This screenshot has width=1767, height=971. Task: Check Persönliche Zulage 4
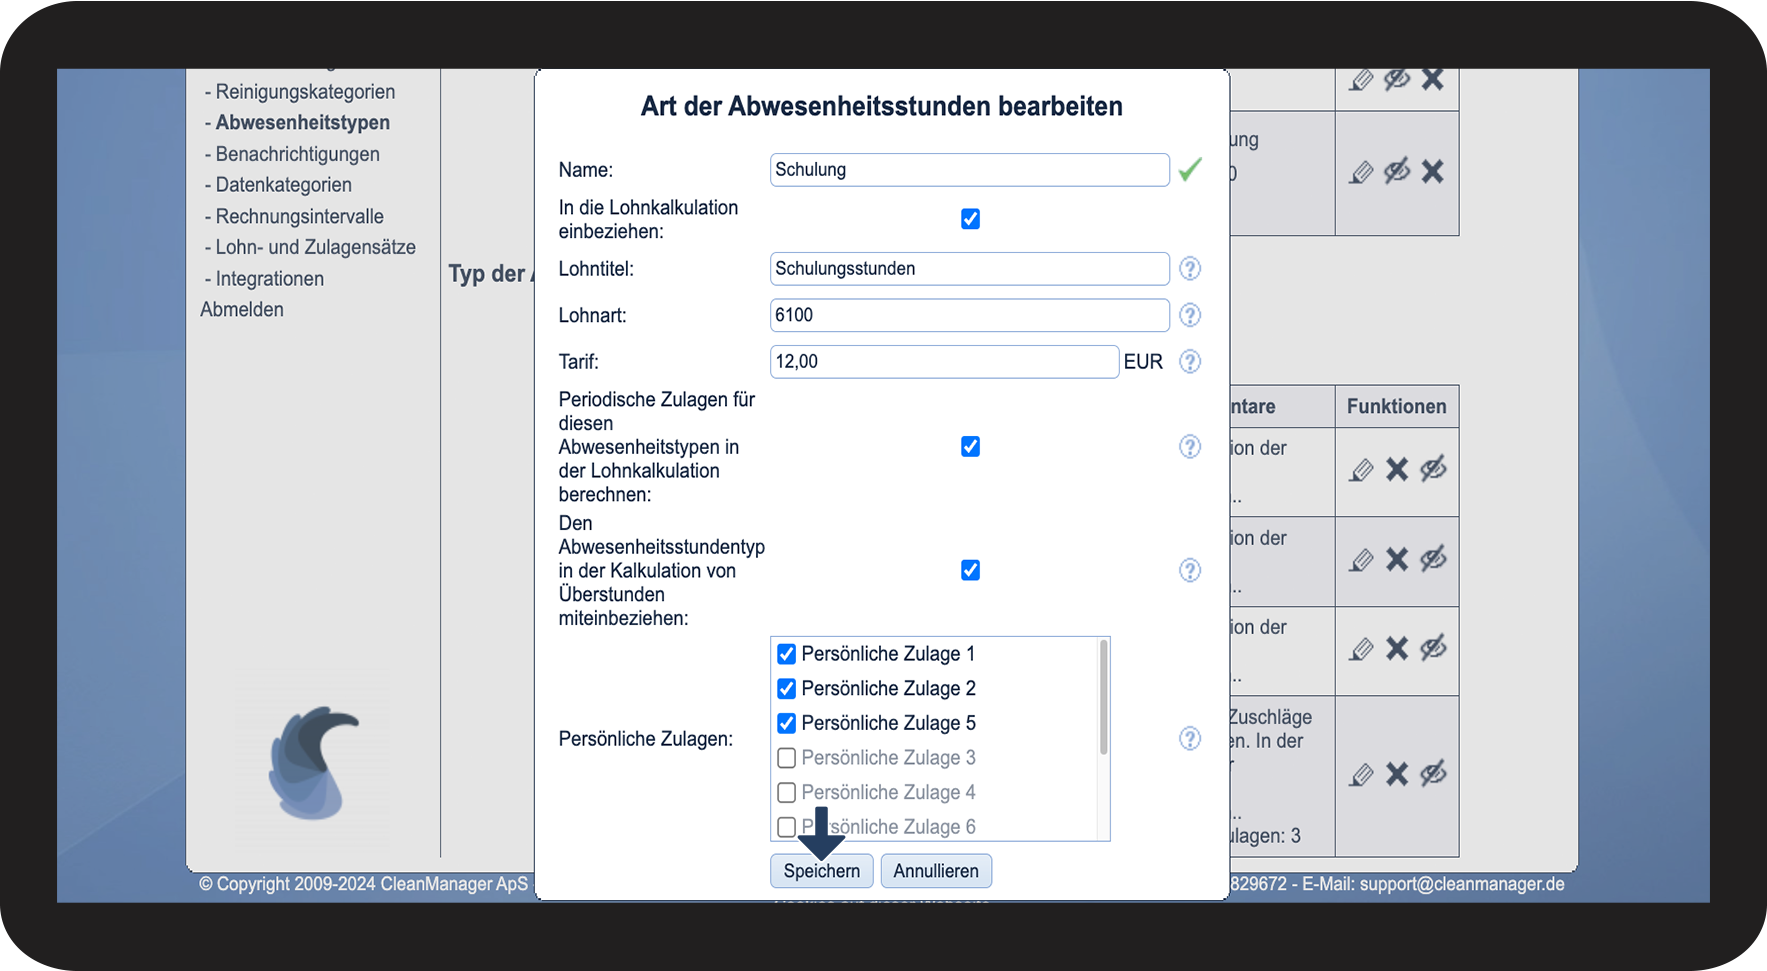pyautogui.click(x=787, y=793)
